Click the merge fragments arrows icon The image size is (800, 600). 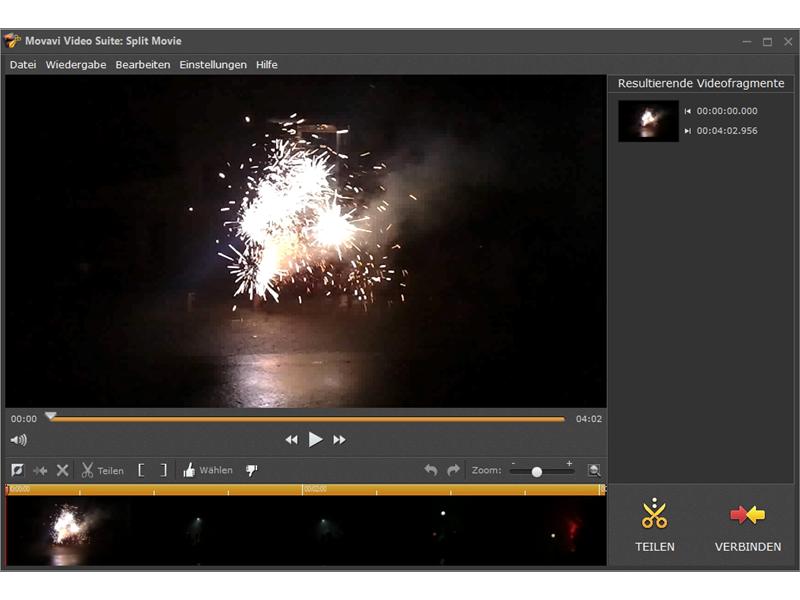40,470
